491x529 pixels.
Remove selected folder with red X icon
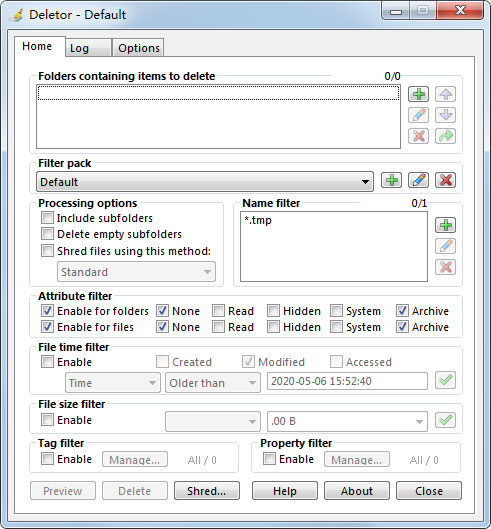tap(418, 136)
